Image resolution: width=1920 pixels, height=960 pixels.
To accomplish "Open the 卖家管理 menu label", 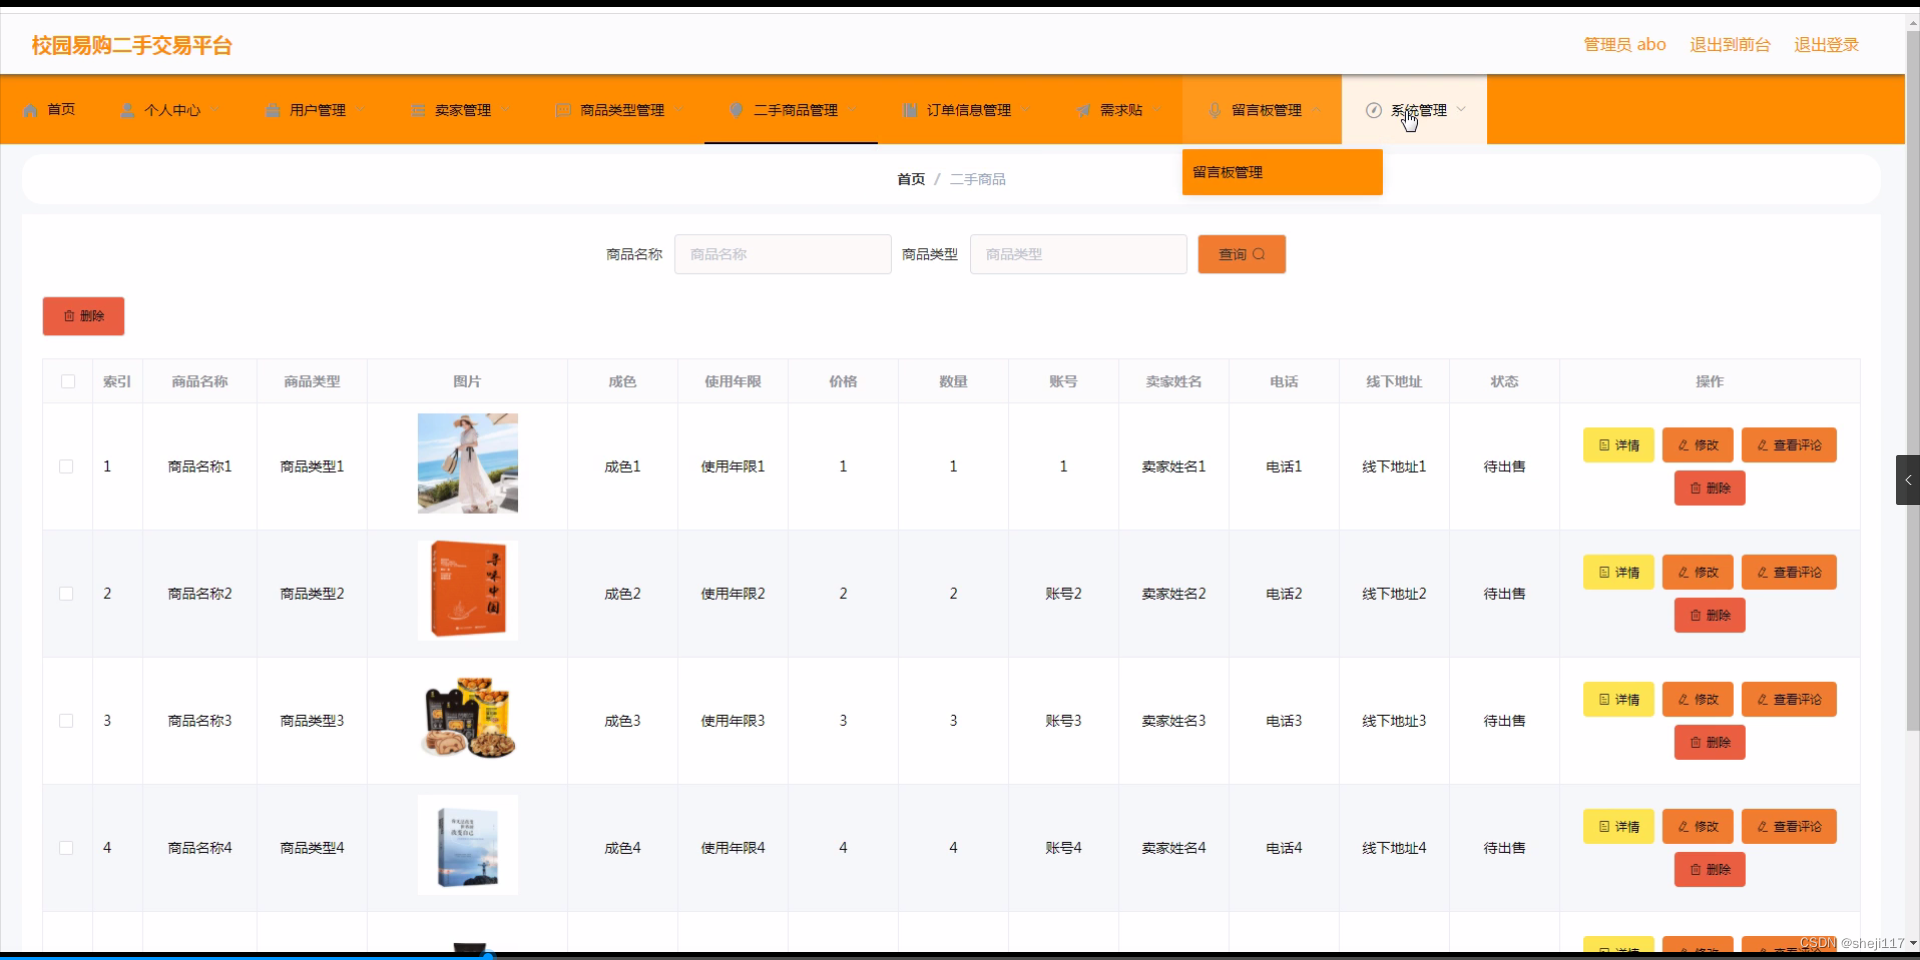I will point(463,110).
